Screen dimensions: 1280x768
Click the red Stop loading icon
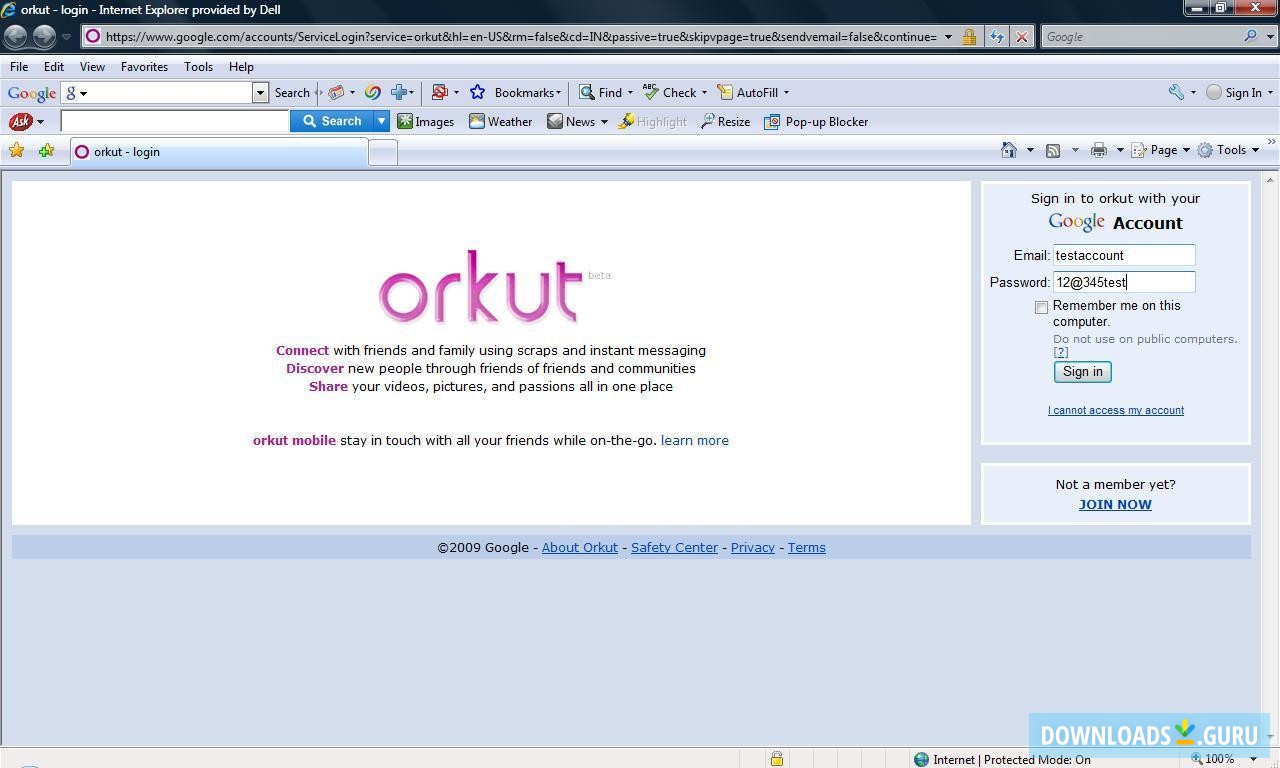coord(1021,37)
